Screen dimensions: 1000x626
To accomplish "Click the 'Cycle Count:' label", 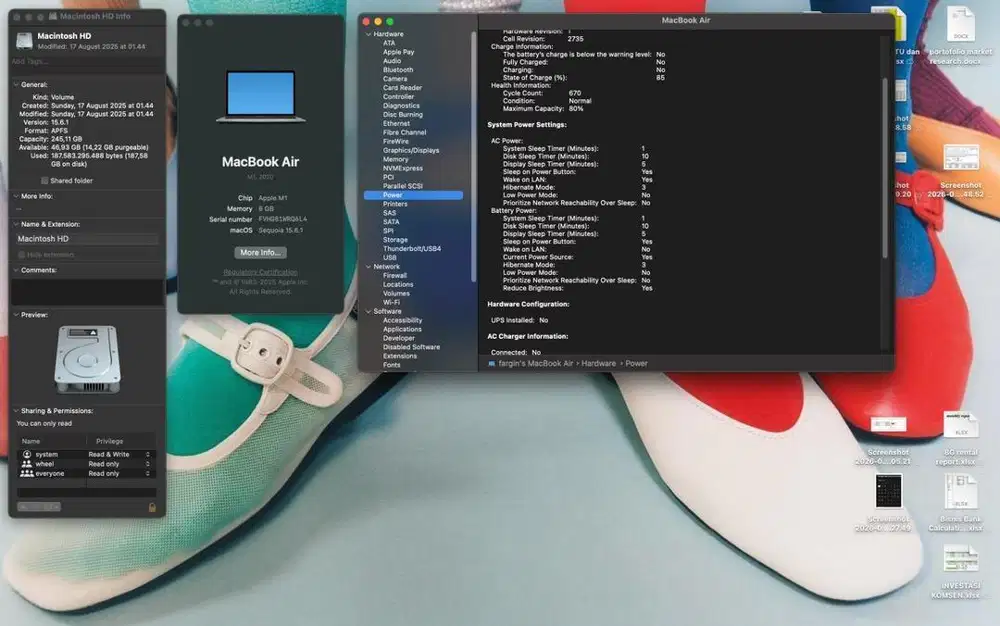I will [x=522, y=93].
